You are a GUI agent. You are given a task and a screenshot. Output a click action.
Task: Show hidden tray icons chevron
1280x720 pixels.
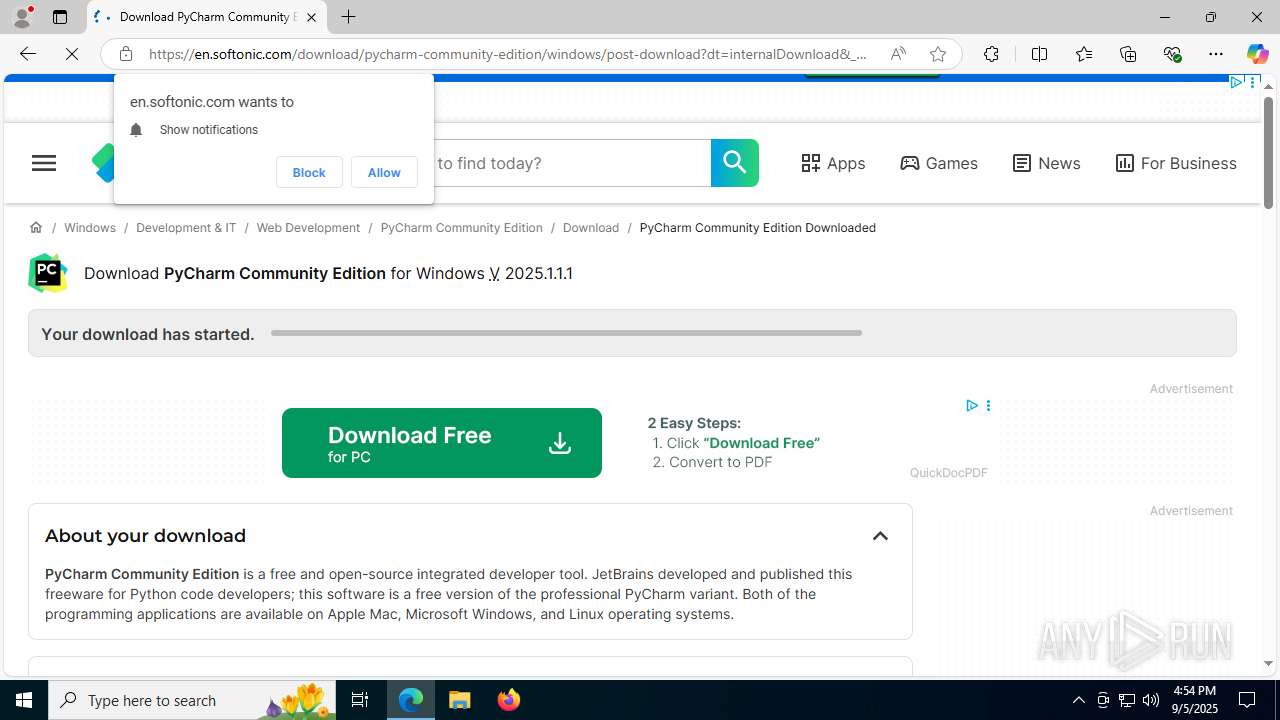[1078, 700]
